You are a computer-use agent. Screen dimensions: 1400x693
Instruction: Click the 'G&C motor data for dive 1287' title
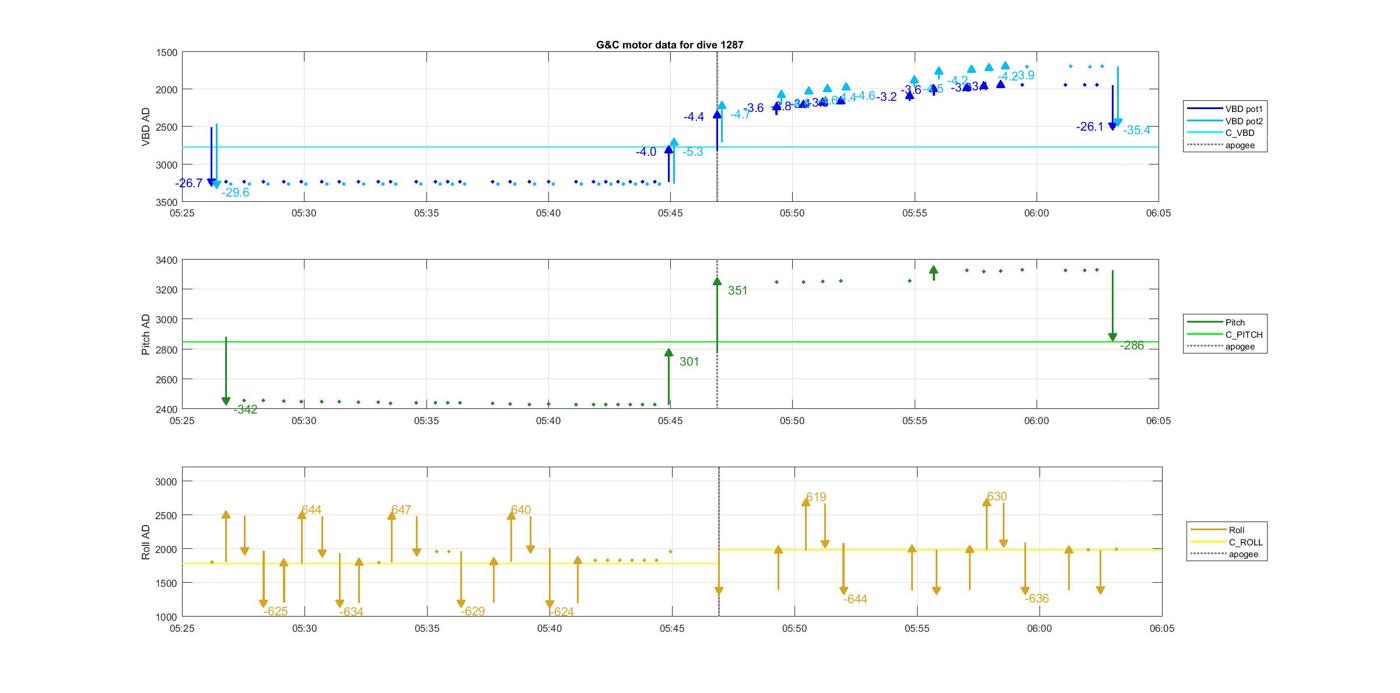point(669,45)
